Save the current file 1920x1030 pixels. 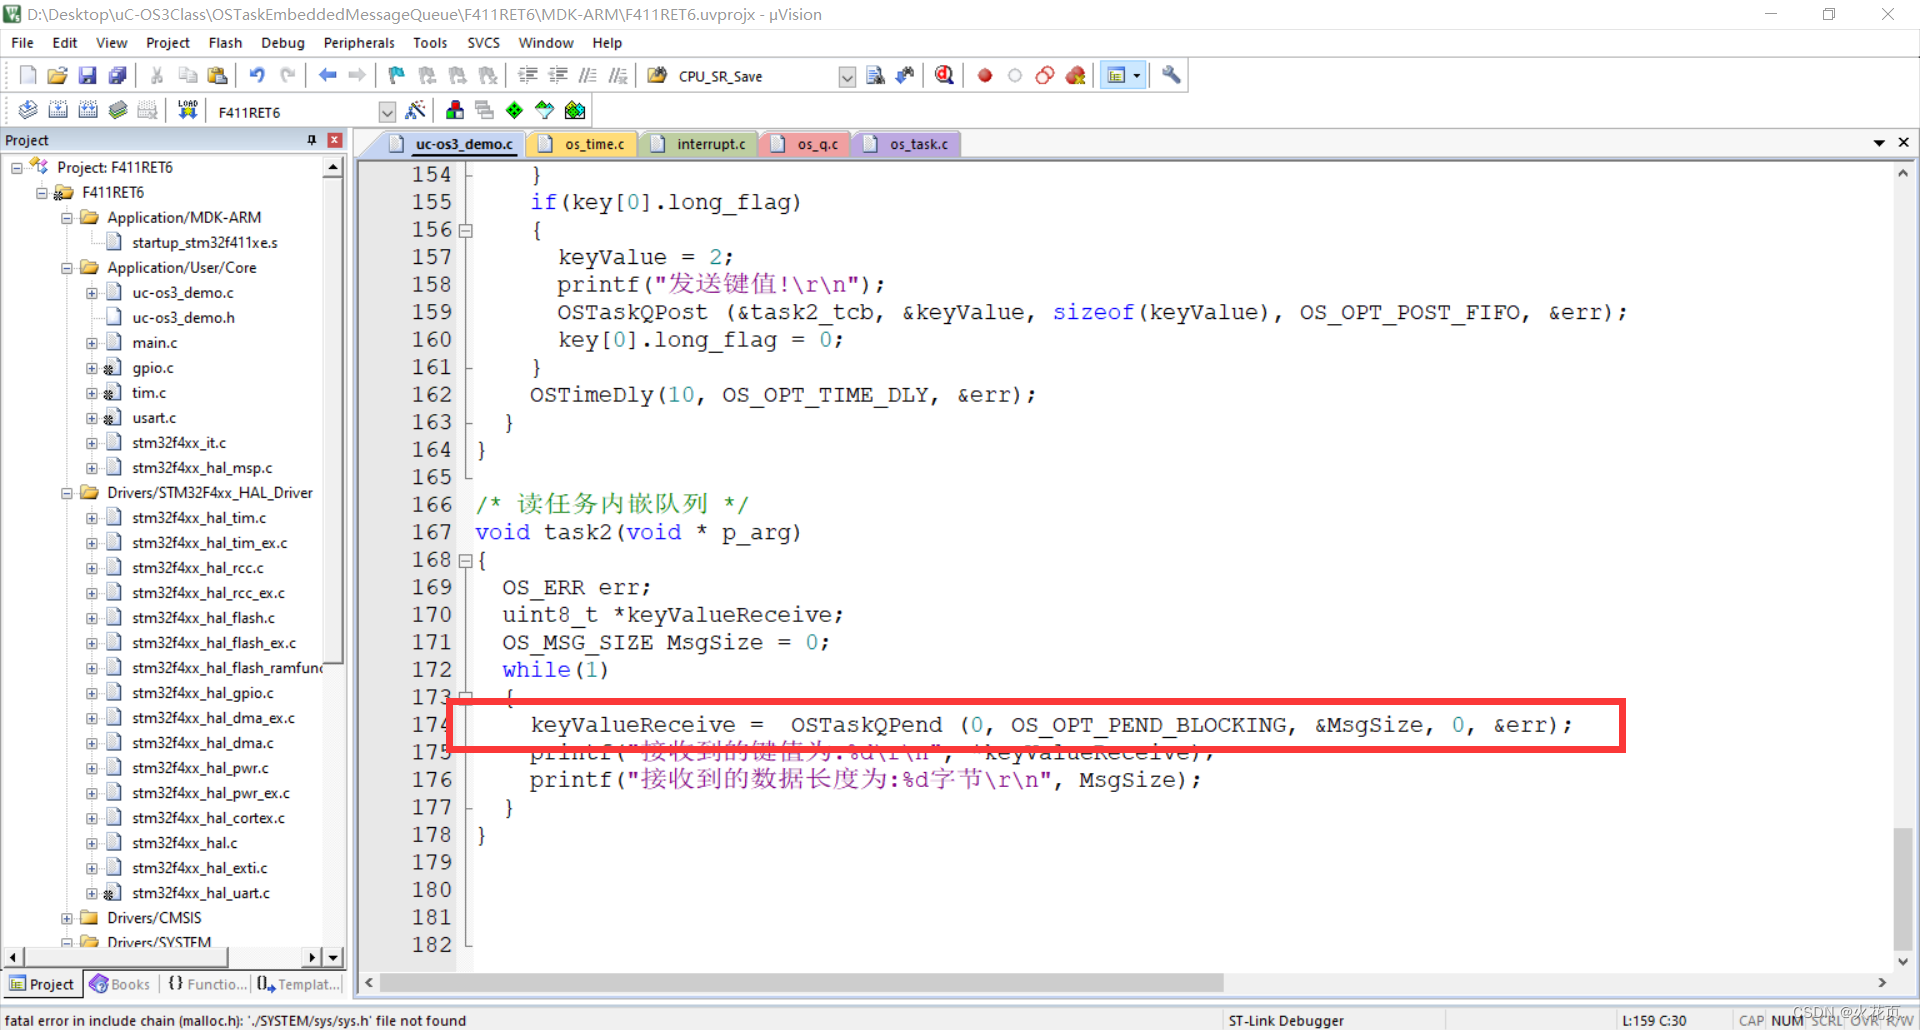coord(88,76)
